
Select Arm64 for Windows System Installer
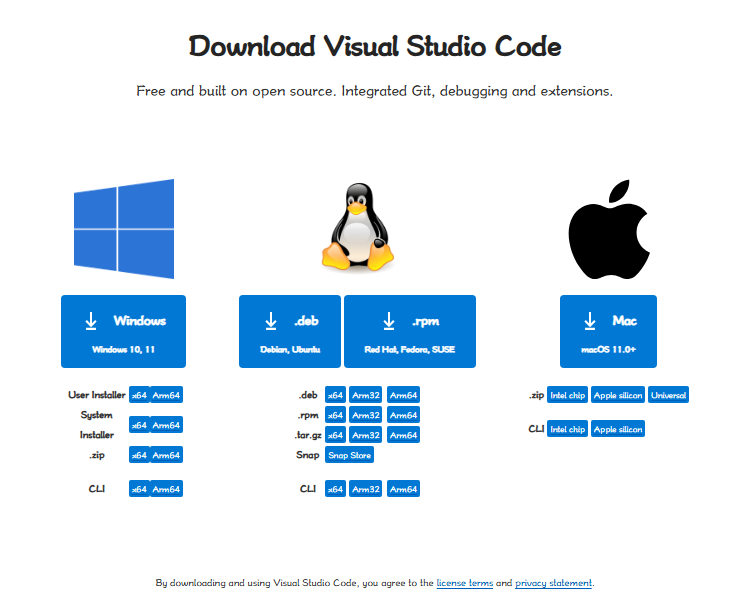(x=166, y=425)
